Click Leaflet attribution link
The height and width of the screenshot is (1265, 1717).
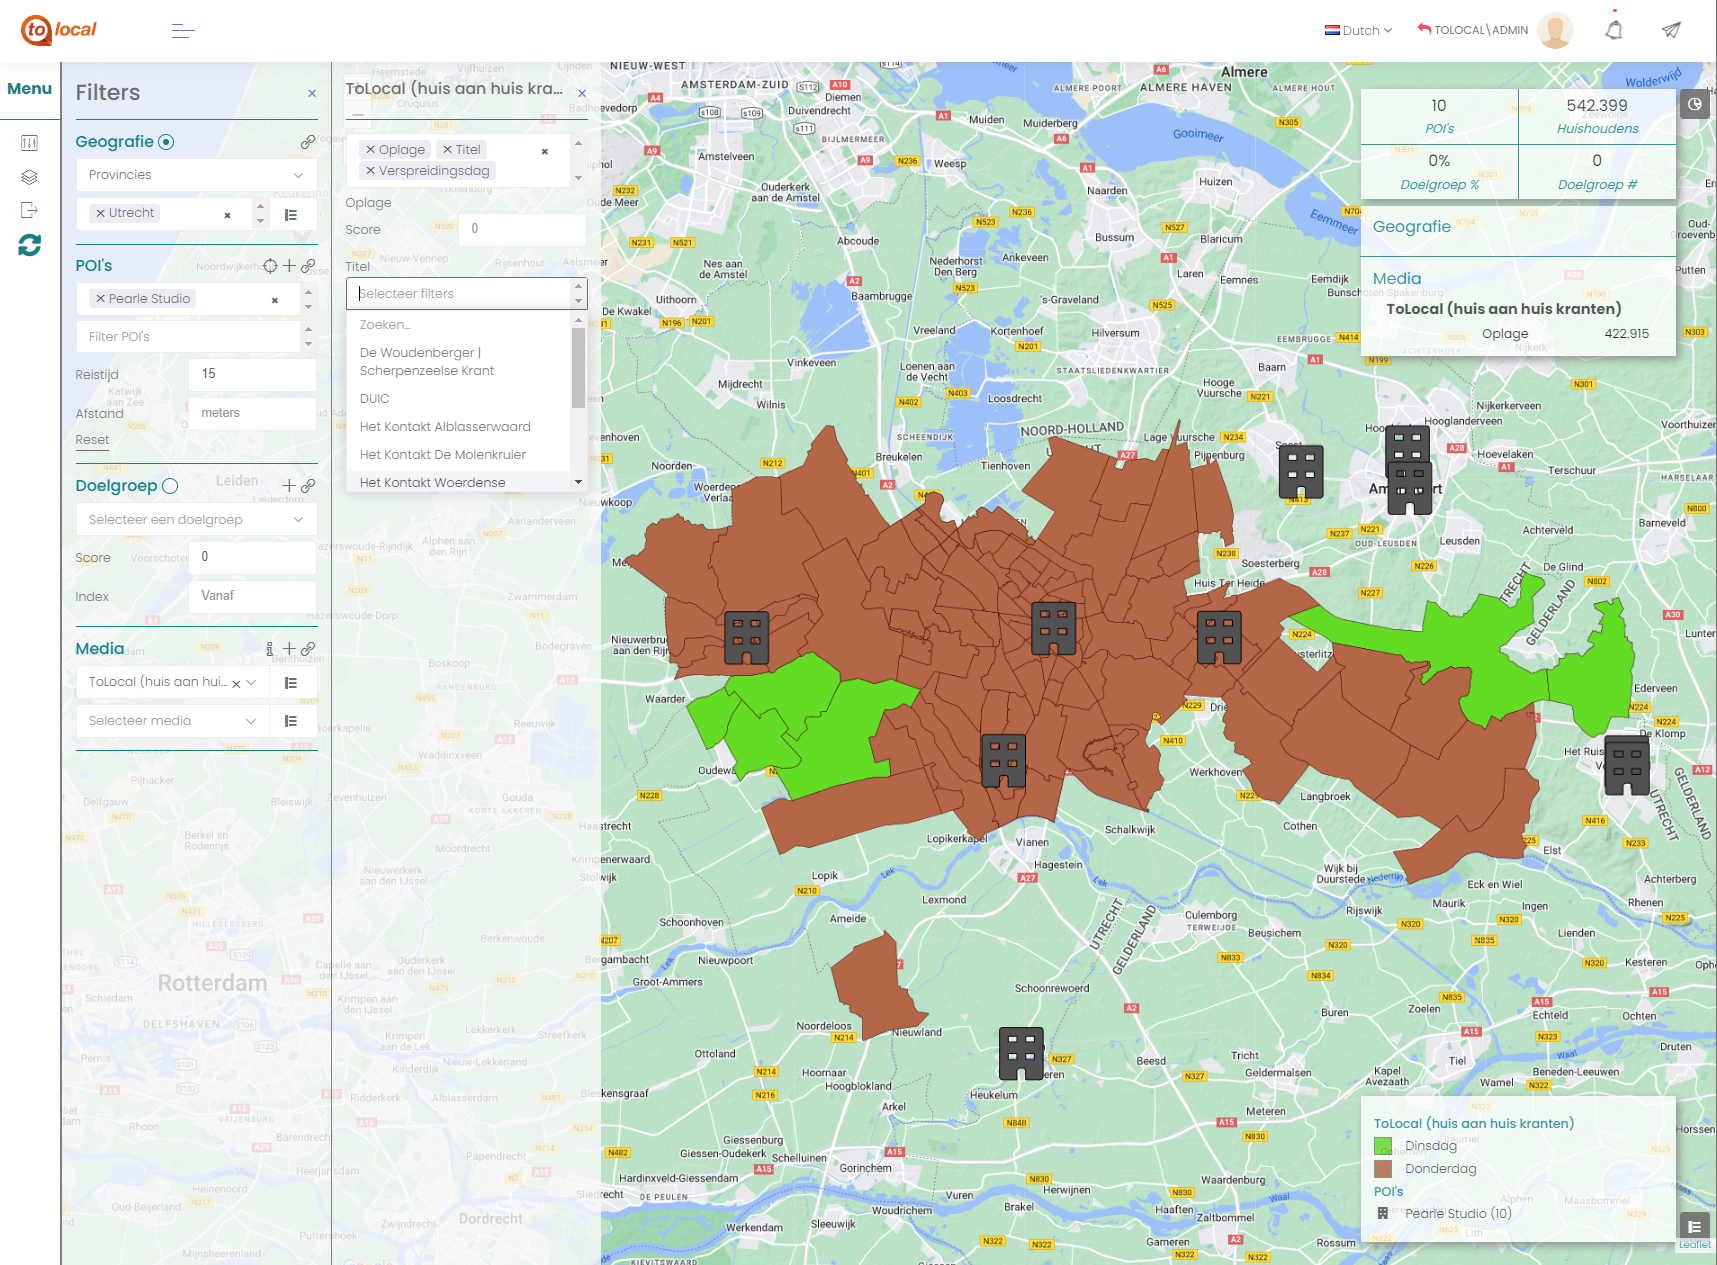pos(1694,1245)
